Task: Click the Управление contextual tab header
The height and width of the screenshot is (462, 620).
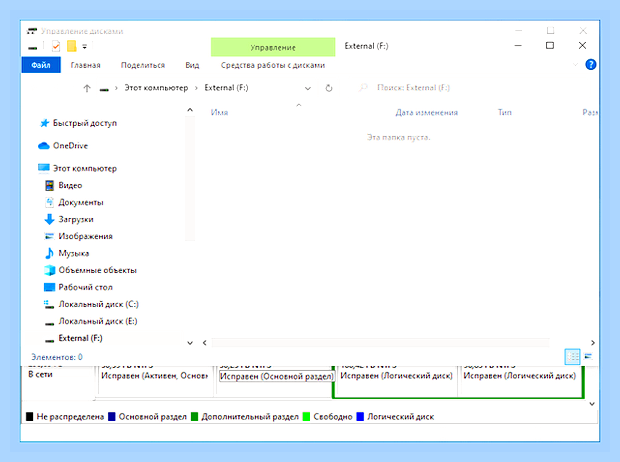Action: (273, 47)
